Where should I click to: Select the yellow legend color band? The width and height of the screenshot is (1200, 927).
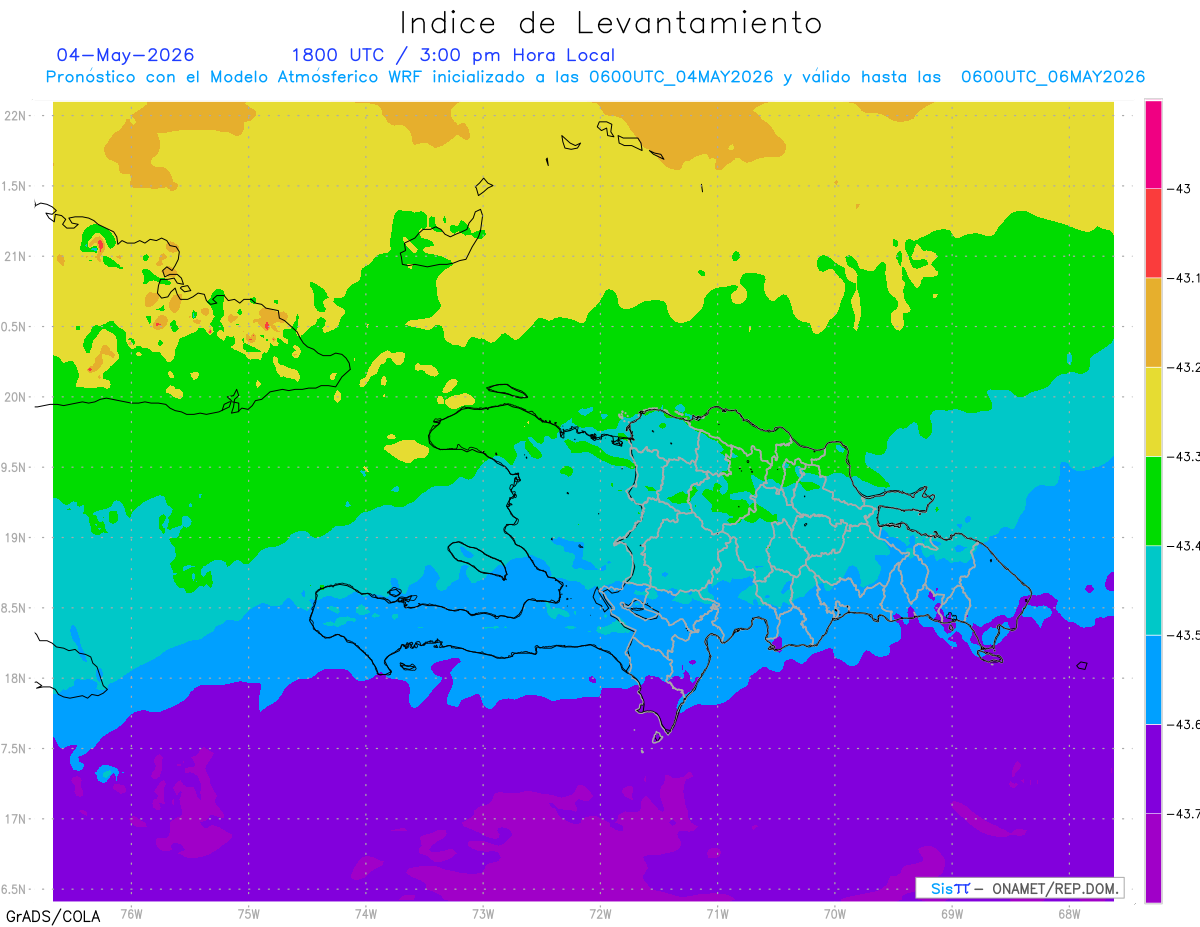[1153, 411]
